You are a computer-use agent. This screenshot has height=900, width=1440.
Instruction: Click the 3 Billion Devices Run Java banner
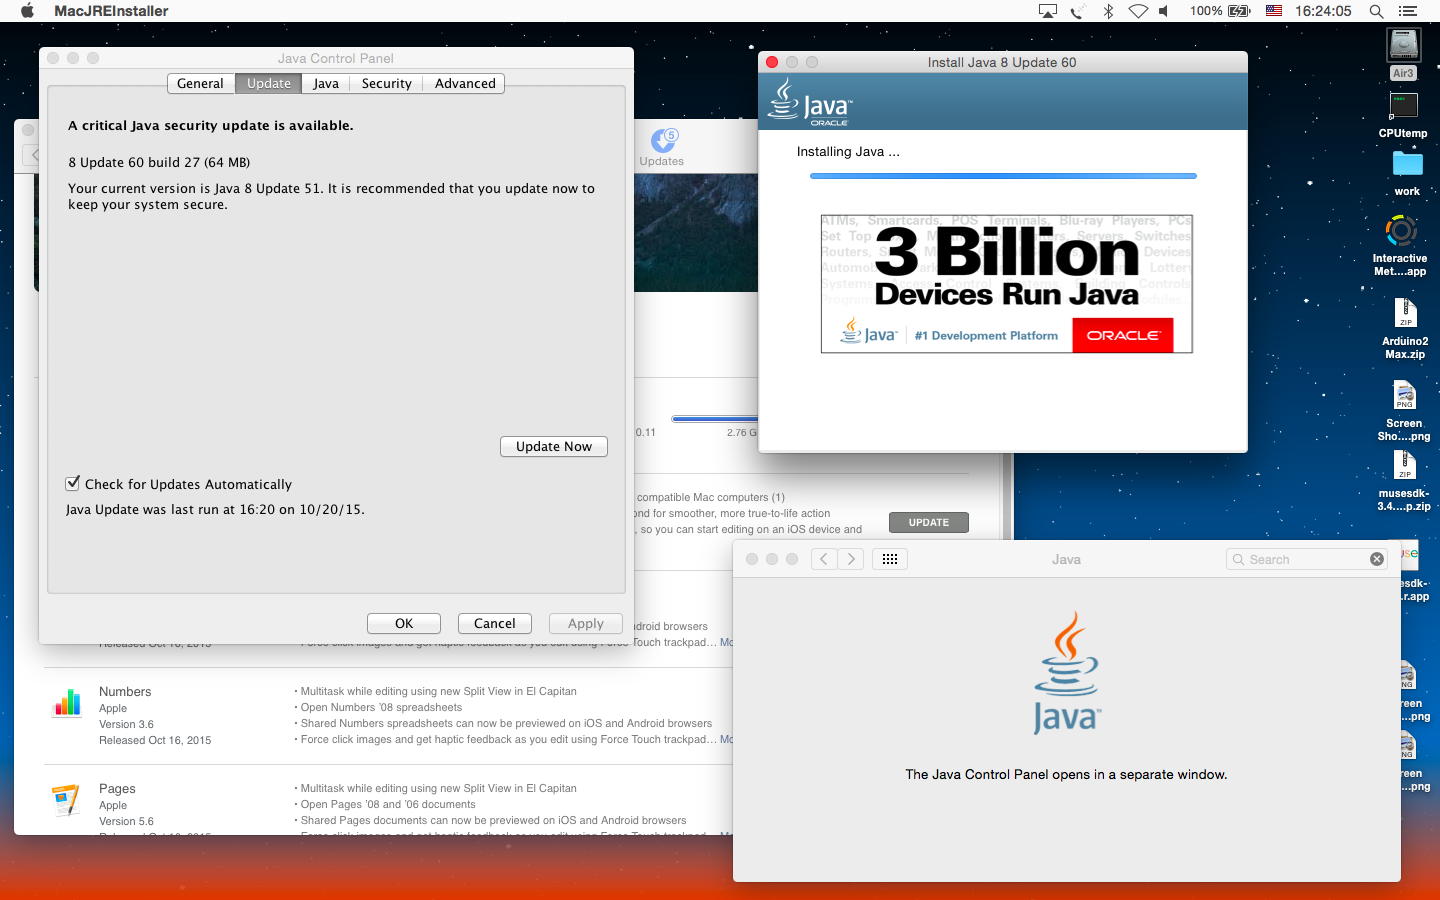pyautogui.click(x=1007, y=284)
